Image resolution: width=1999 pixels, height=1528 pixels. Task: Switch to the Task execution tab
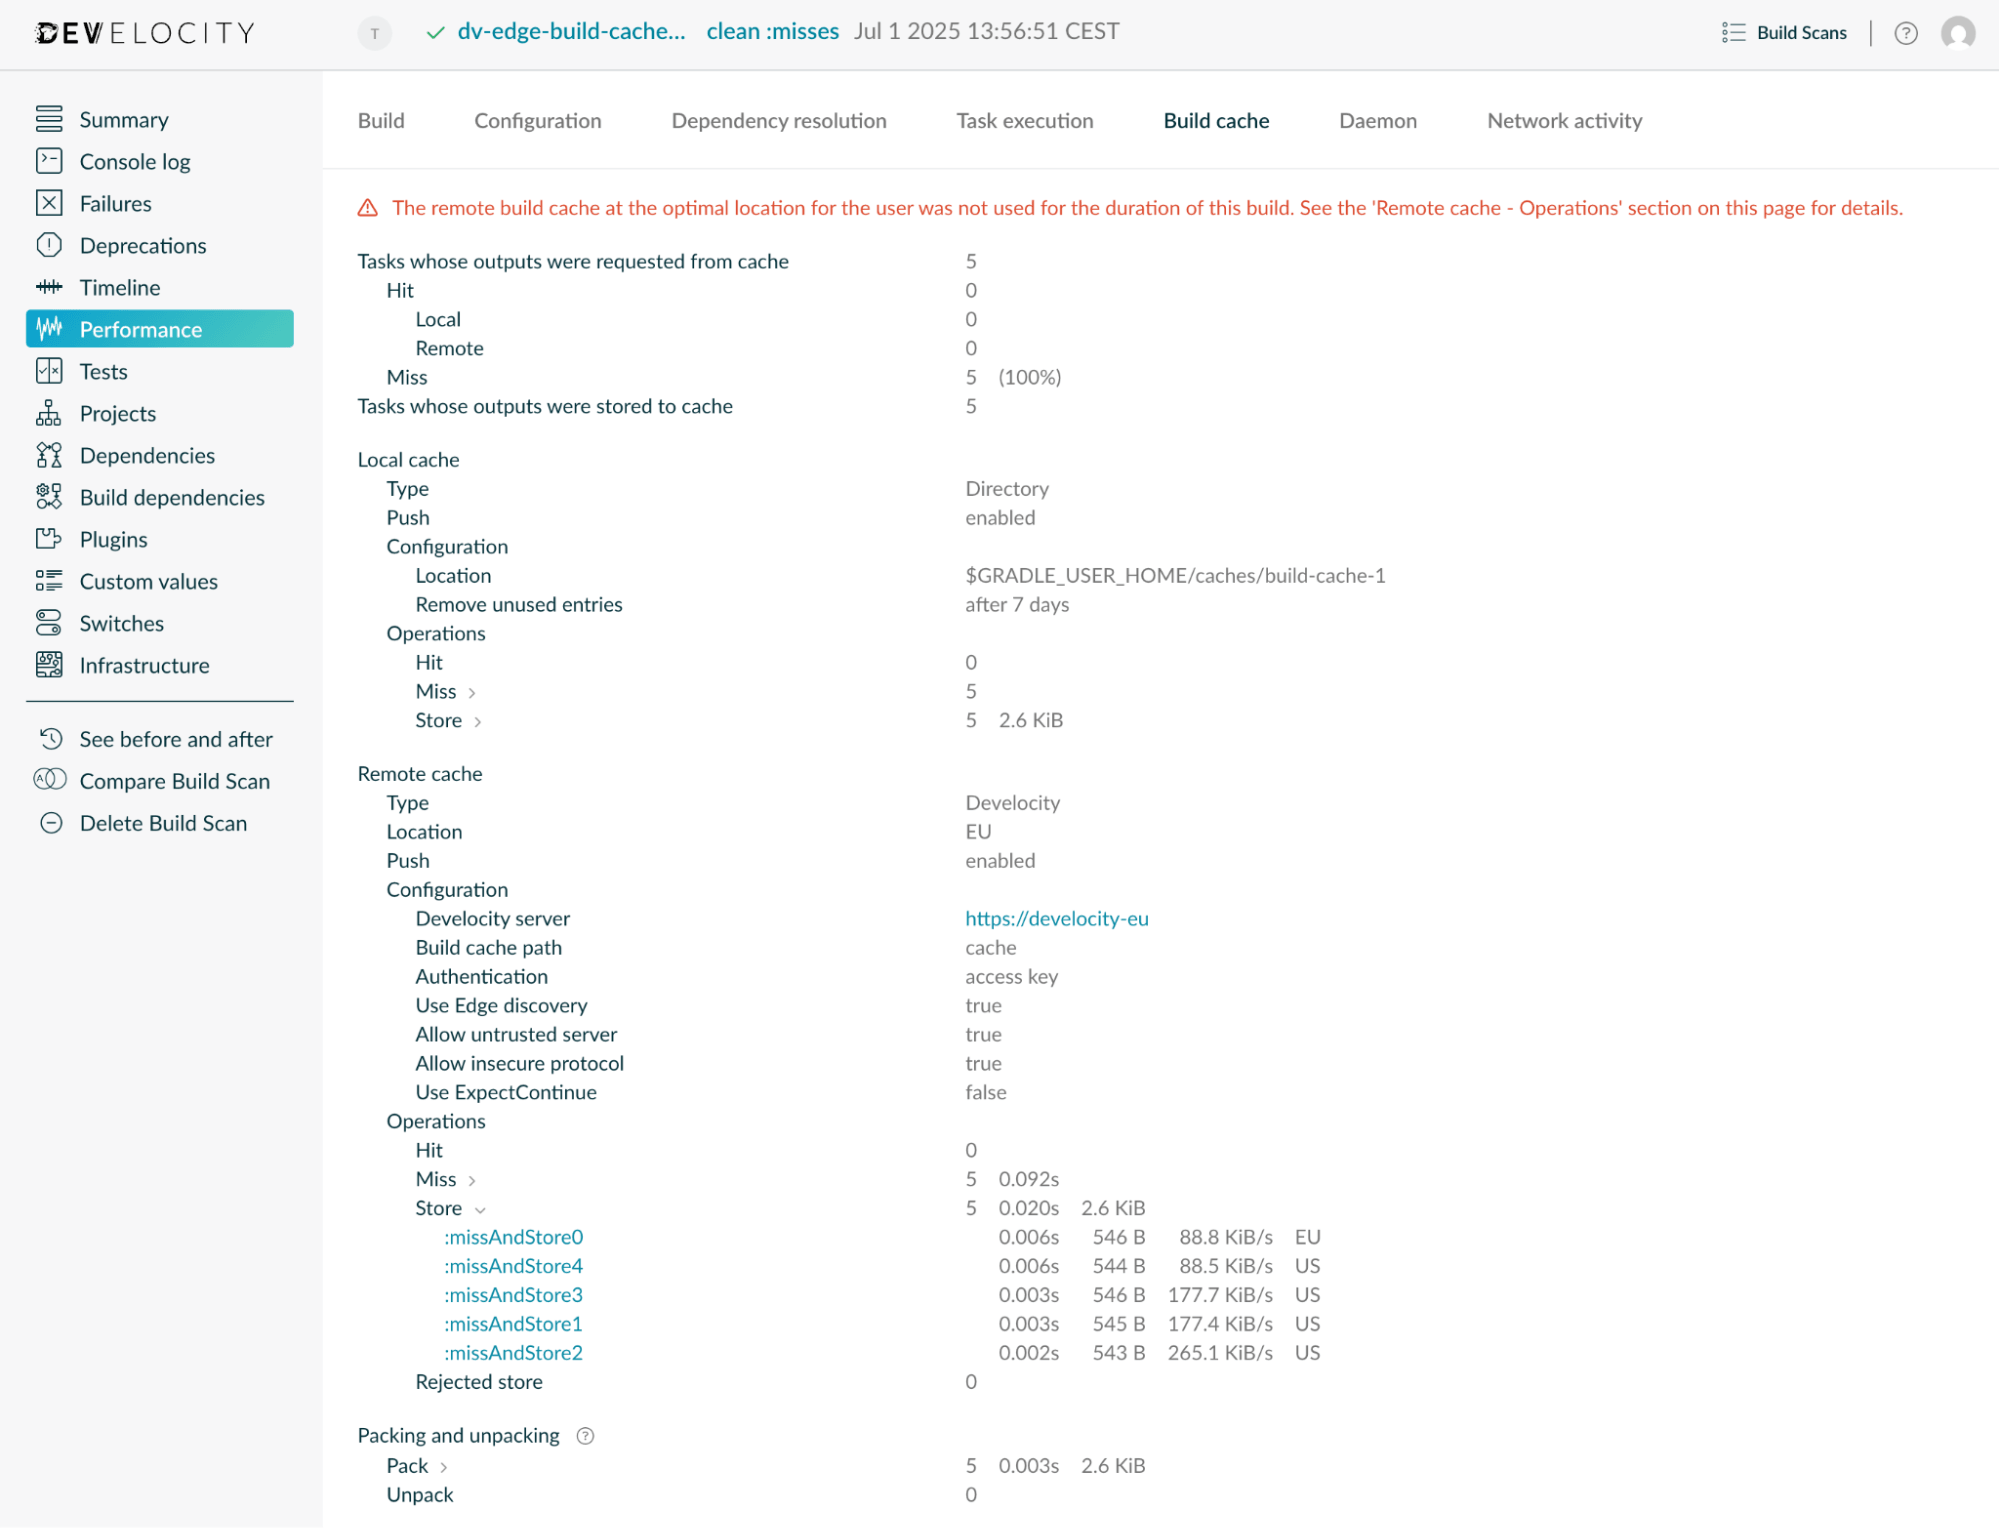(x=1024, y=120)
